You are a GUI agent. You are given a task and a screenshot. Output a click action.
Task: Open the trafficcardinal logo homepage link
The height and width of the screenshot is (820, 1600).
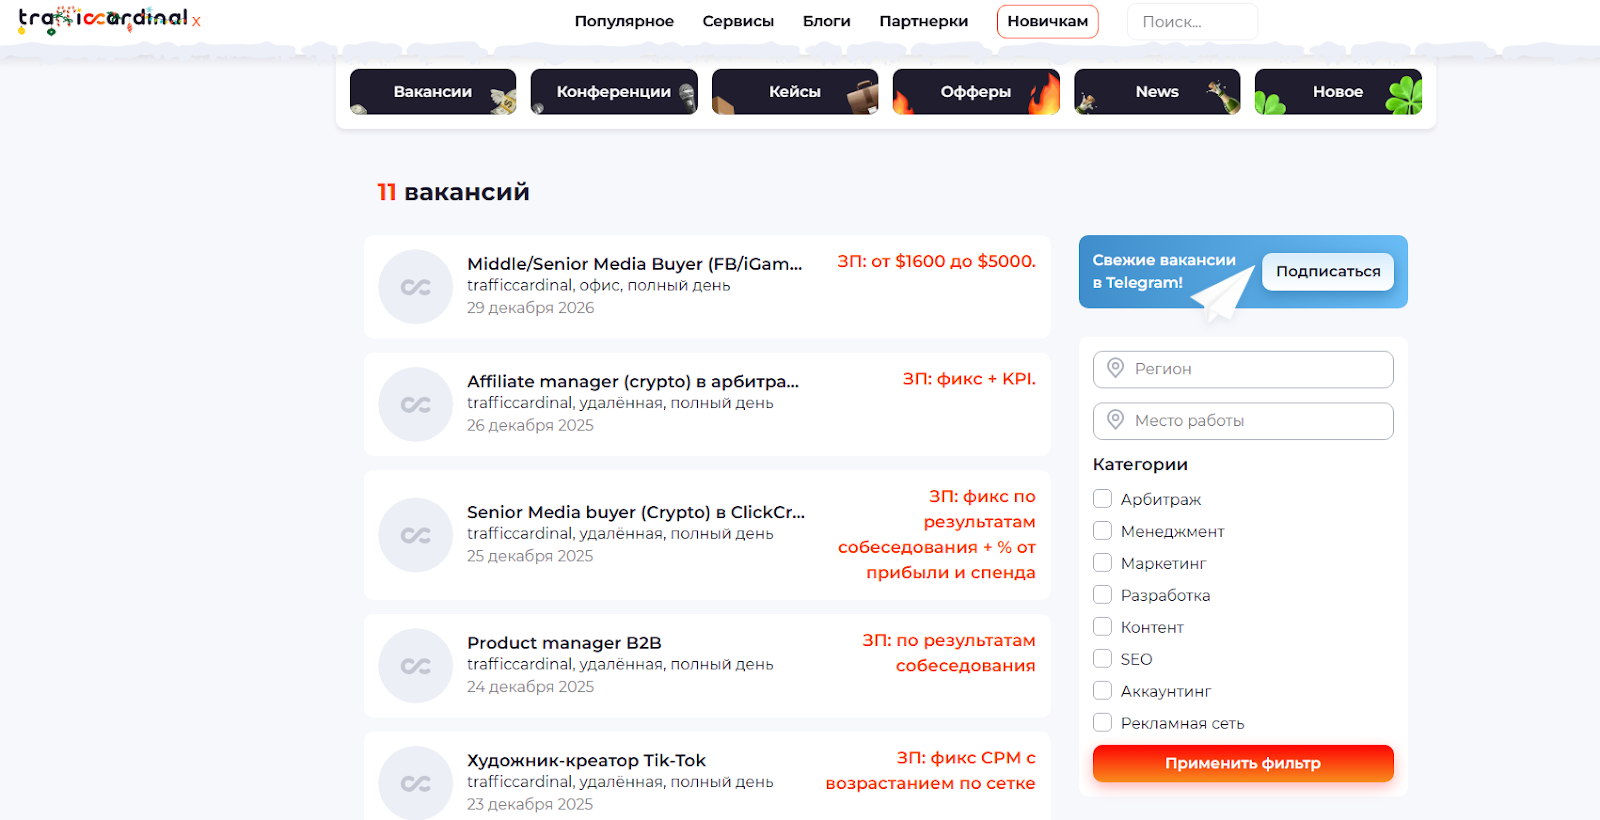(104, 19)
